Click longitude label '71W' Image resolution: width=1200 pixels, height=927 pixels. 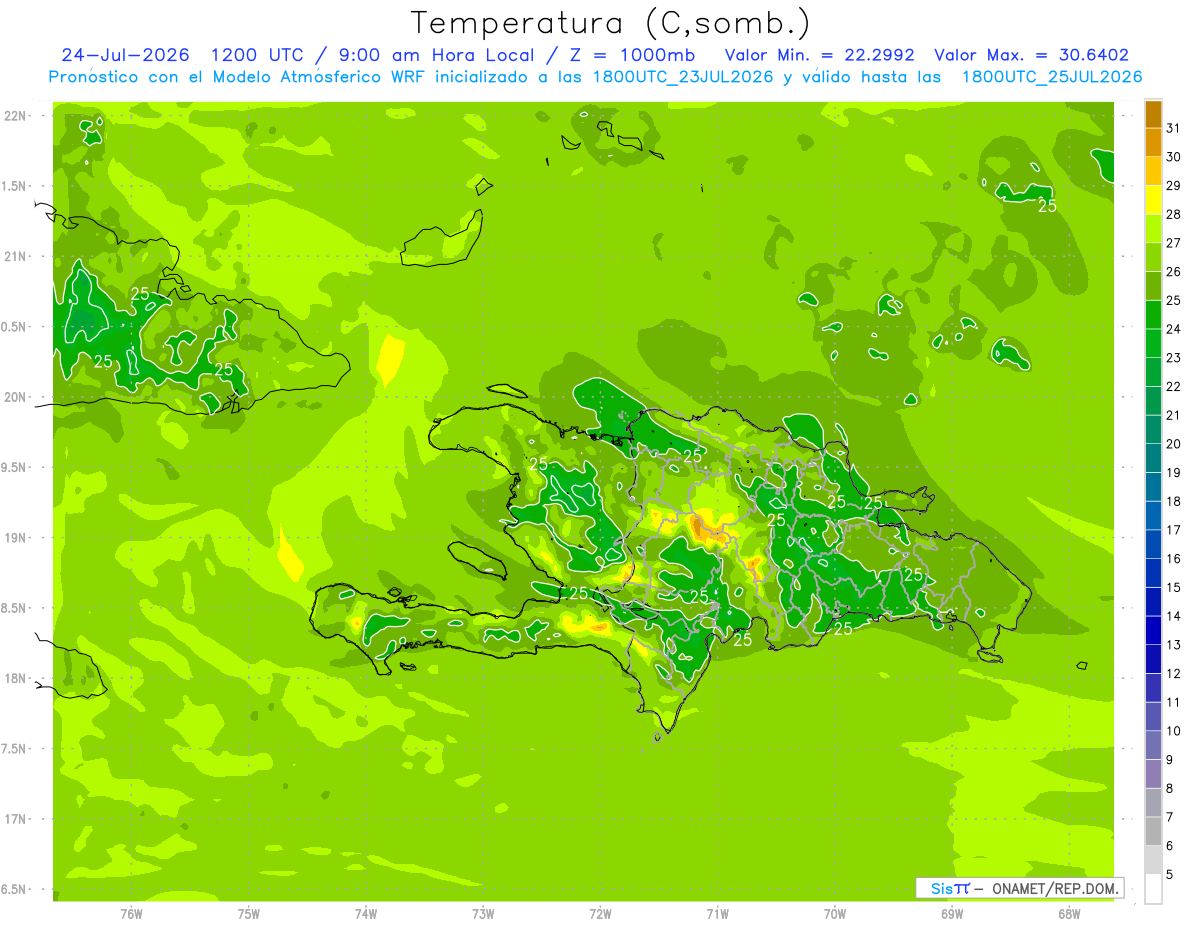(717, 913)
